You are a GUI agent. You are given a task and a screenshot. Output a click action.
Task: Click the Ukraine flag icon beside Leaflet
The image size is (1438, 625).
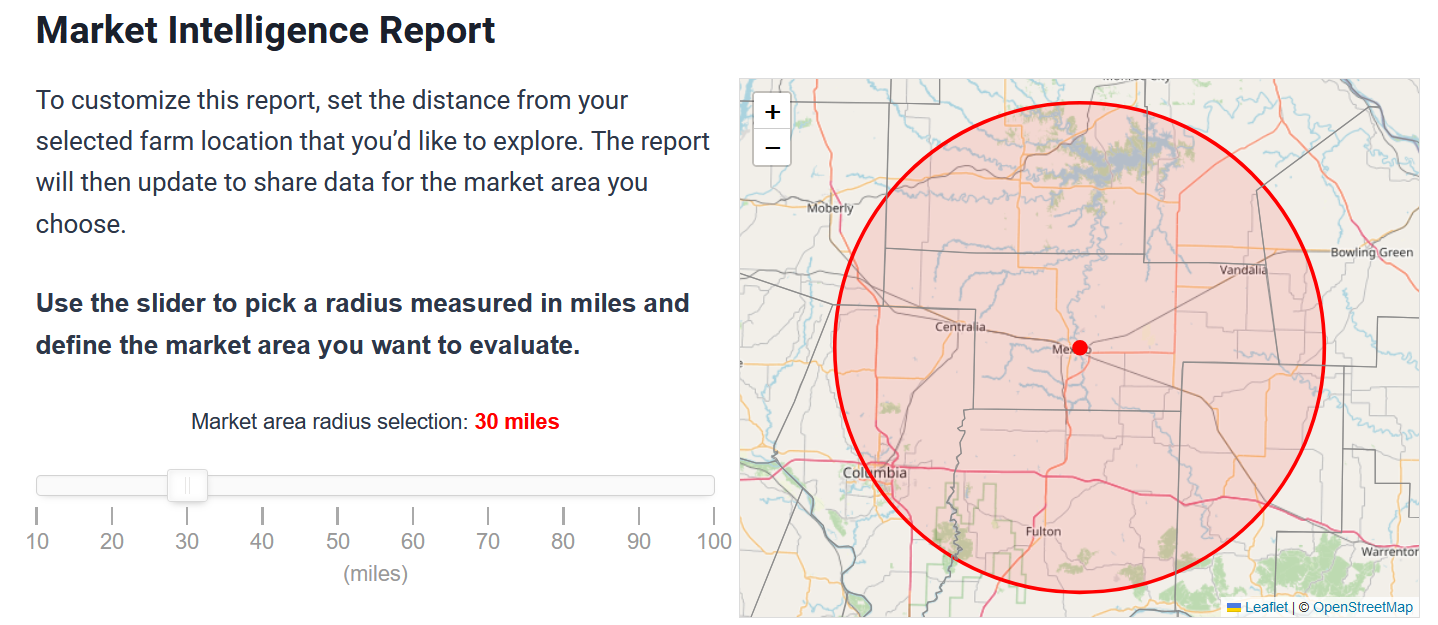[x=1234, y=607]
